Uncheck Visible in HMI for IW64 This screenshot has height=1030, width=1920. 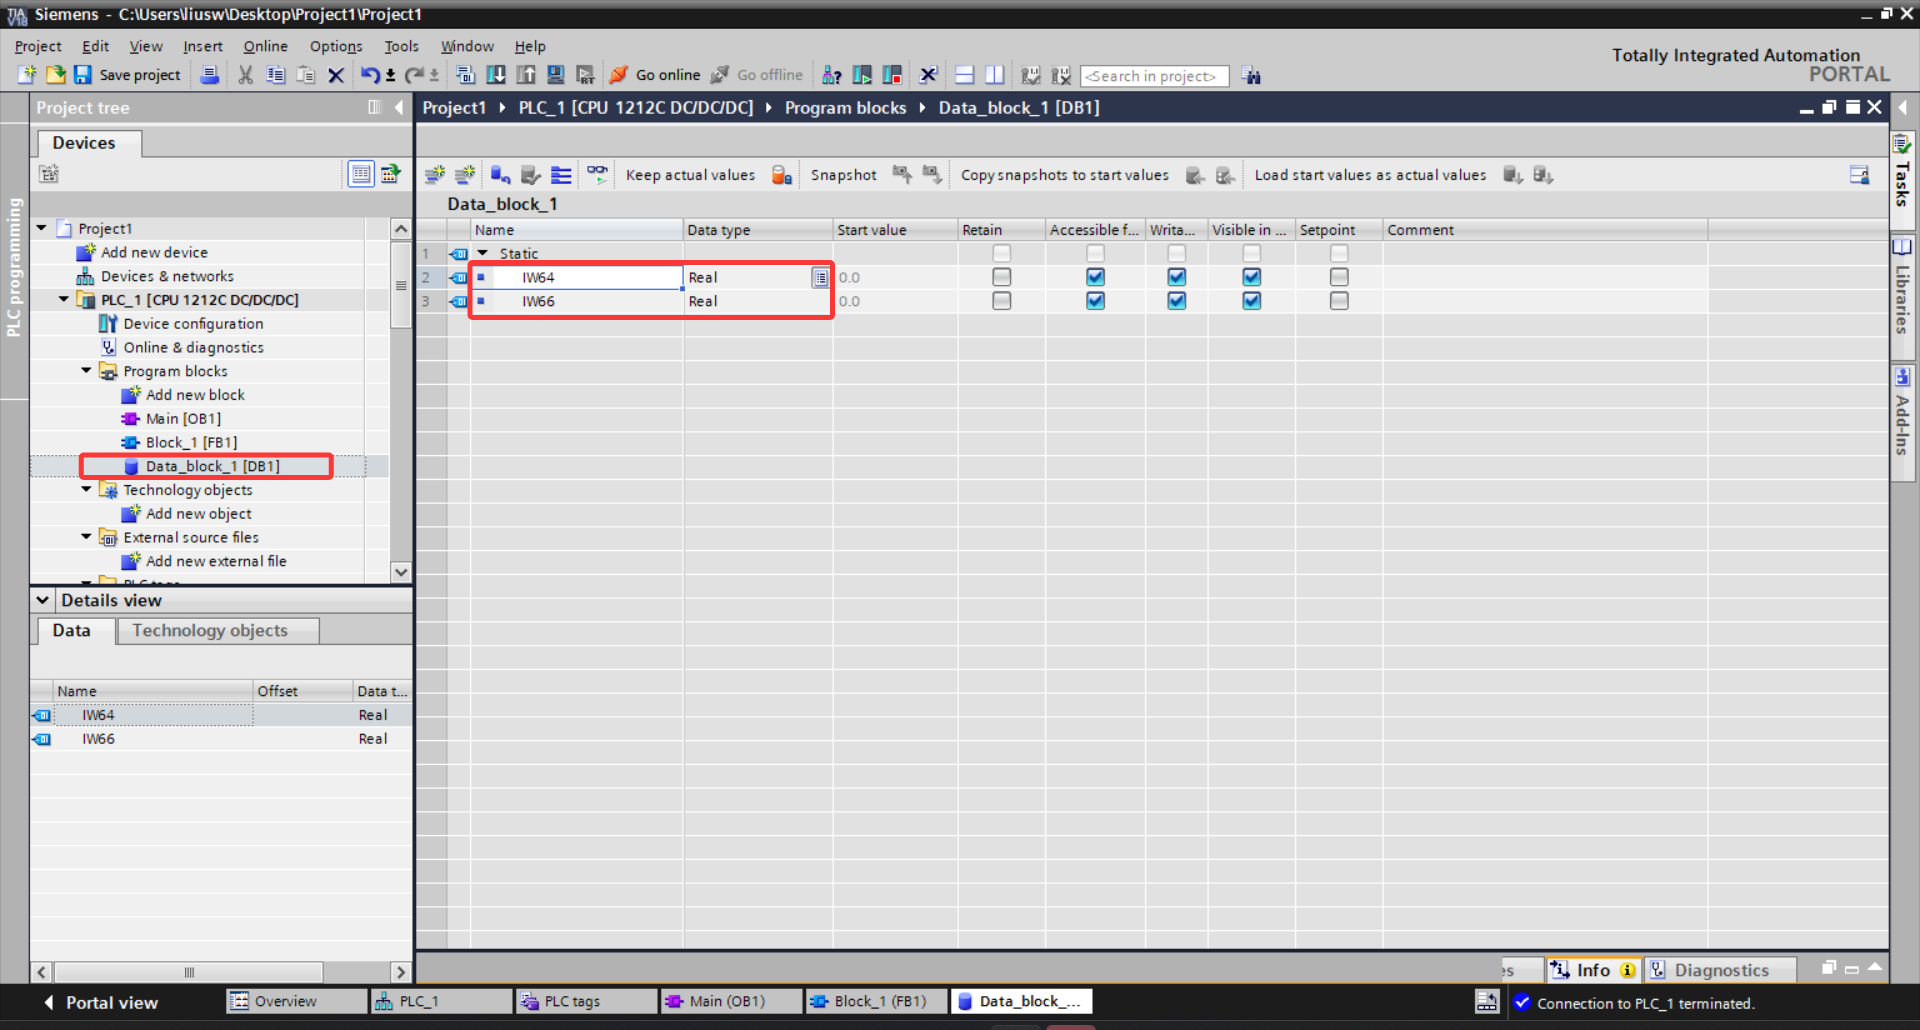[1251, 277]
